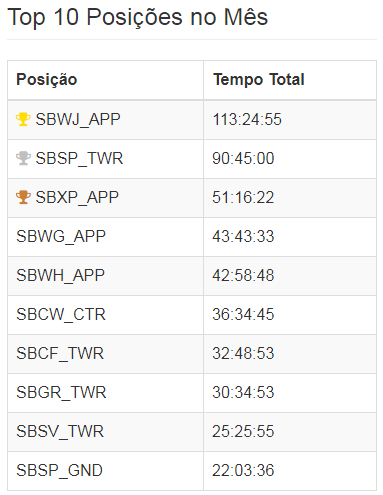
Task: Select SBSV_TWR in the table
Action: click(60, 431)
